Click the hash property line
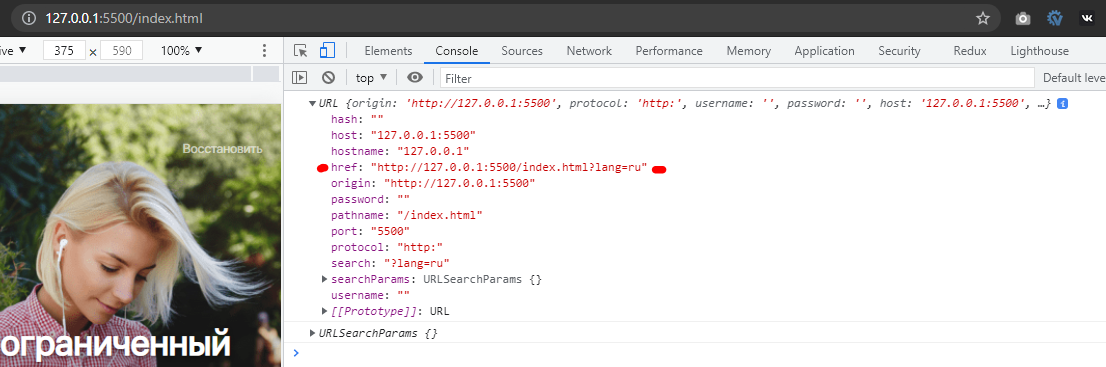1106x367 pixels. (357, 120)
